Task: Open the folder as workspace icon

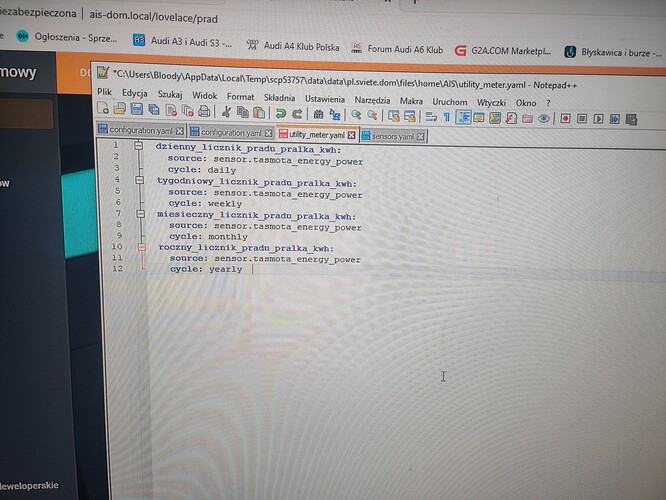Action: (x=527, y=119)
